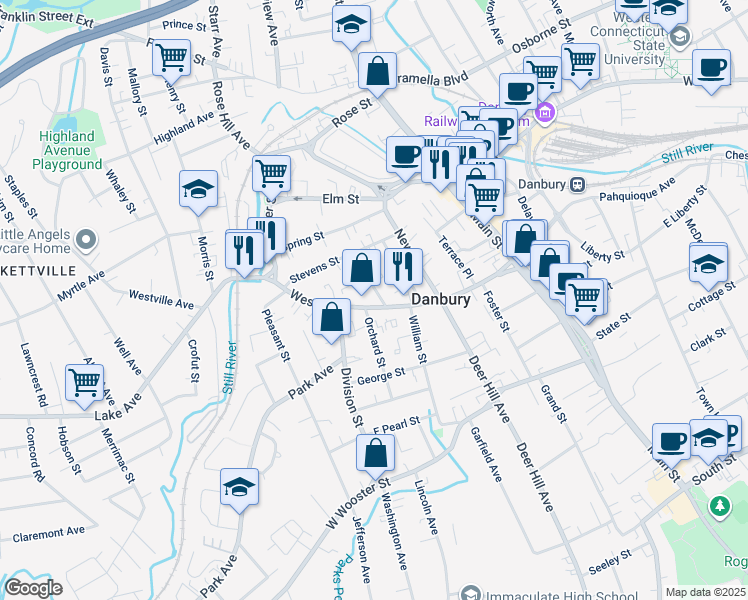Viewport: 748px width, 600px height.
Task: Click the Danbury train station icon
Action: 577,185
